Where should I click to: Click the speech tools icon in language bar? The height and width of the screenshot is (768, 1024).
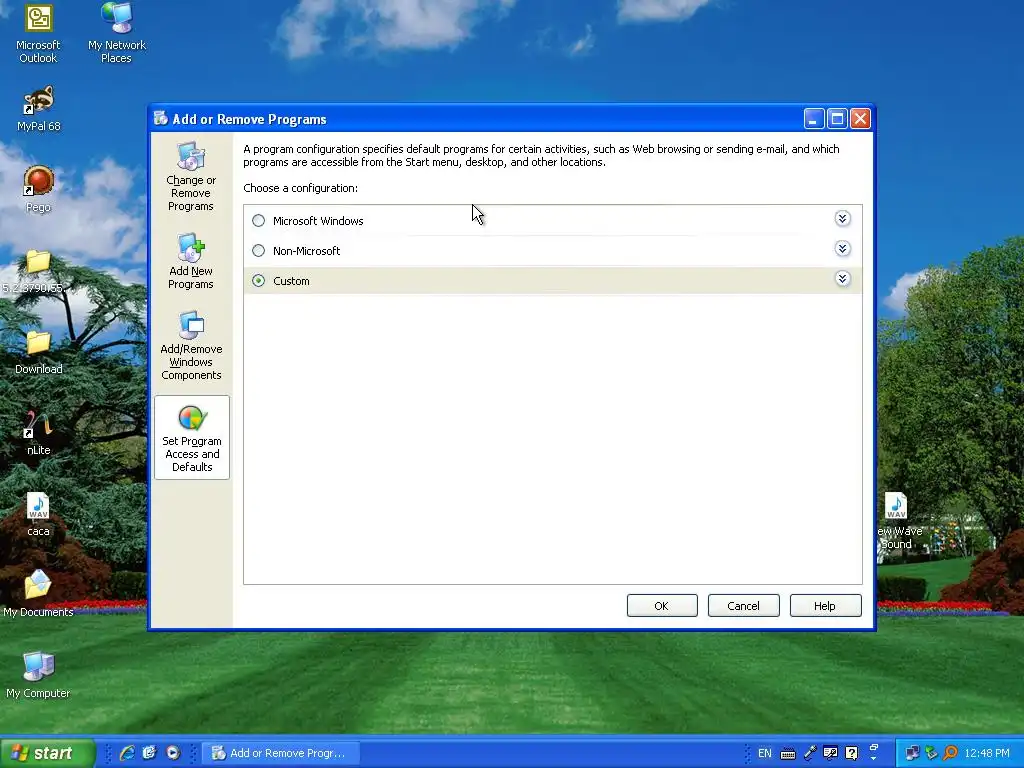click(x=830, y=753)
